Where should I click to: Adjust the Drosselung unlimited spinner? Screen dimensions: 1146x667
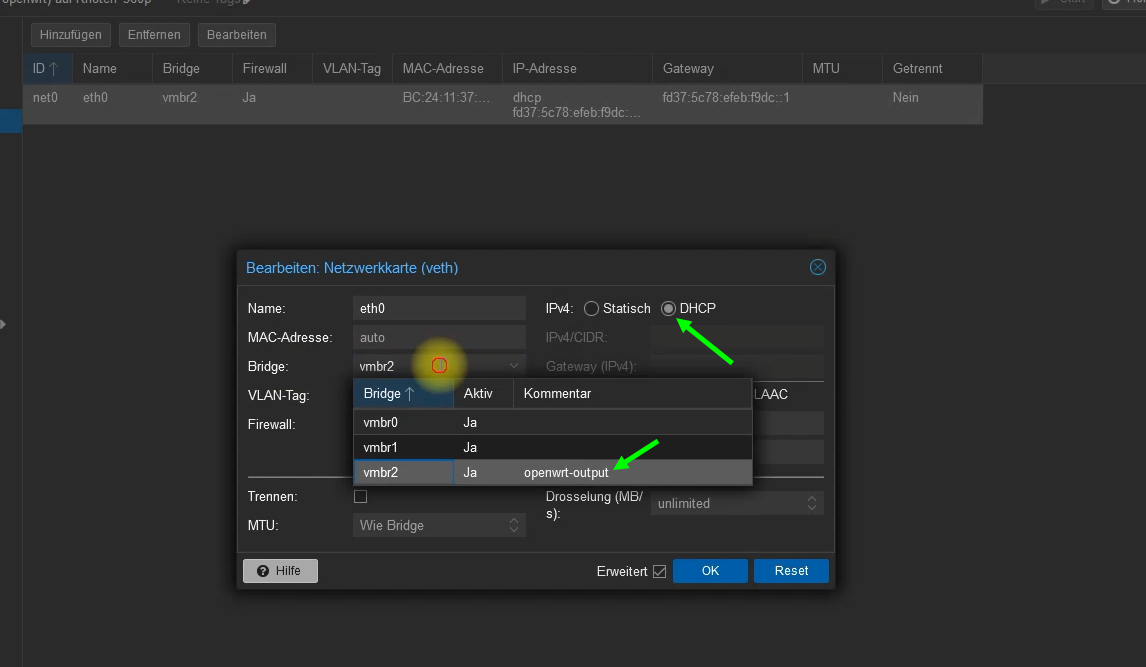812,504
